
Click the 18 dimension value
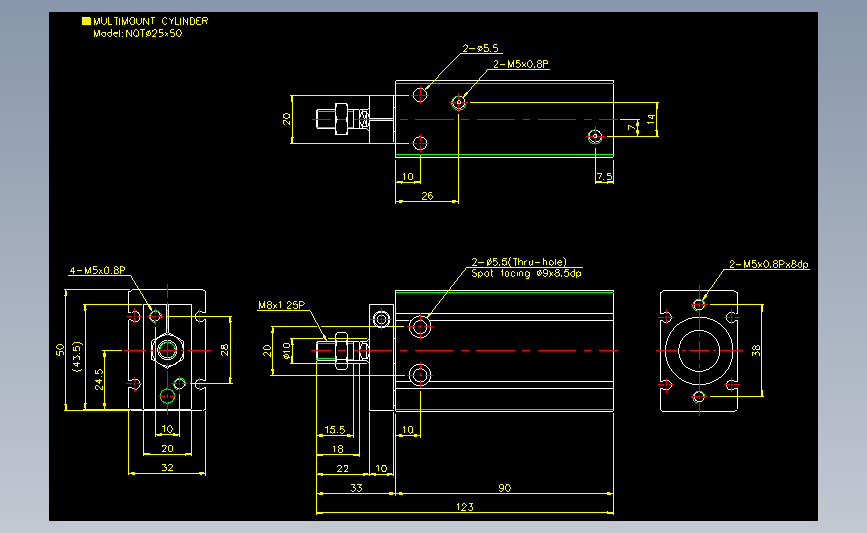click(337, 449)
